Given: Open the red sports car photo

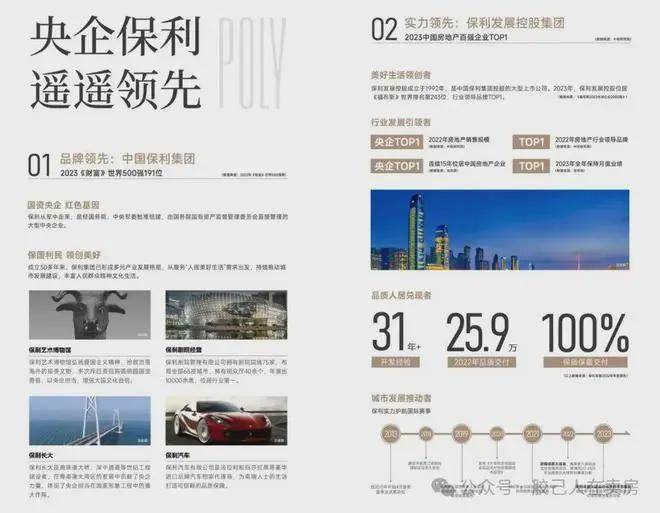Looking at the screenshot, I should click(x=226, y=420).
